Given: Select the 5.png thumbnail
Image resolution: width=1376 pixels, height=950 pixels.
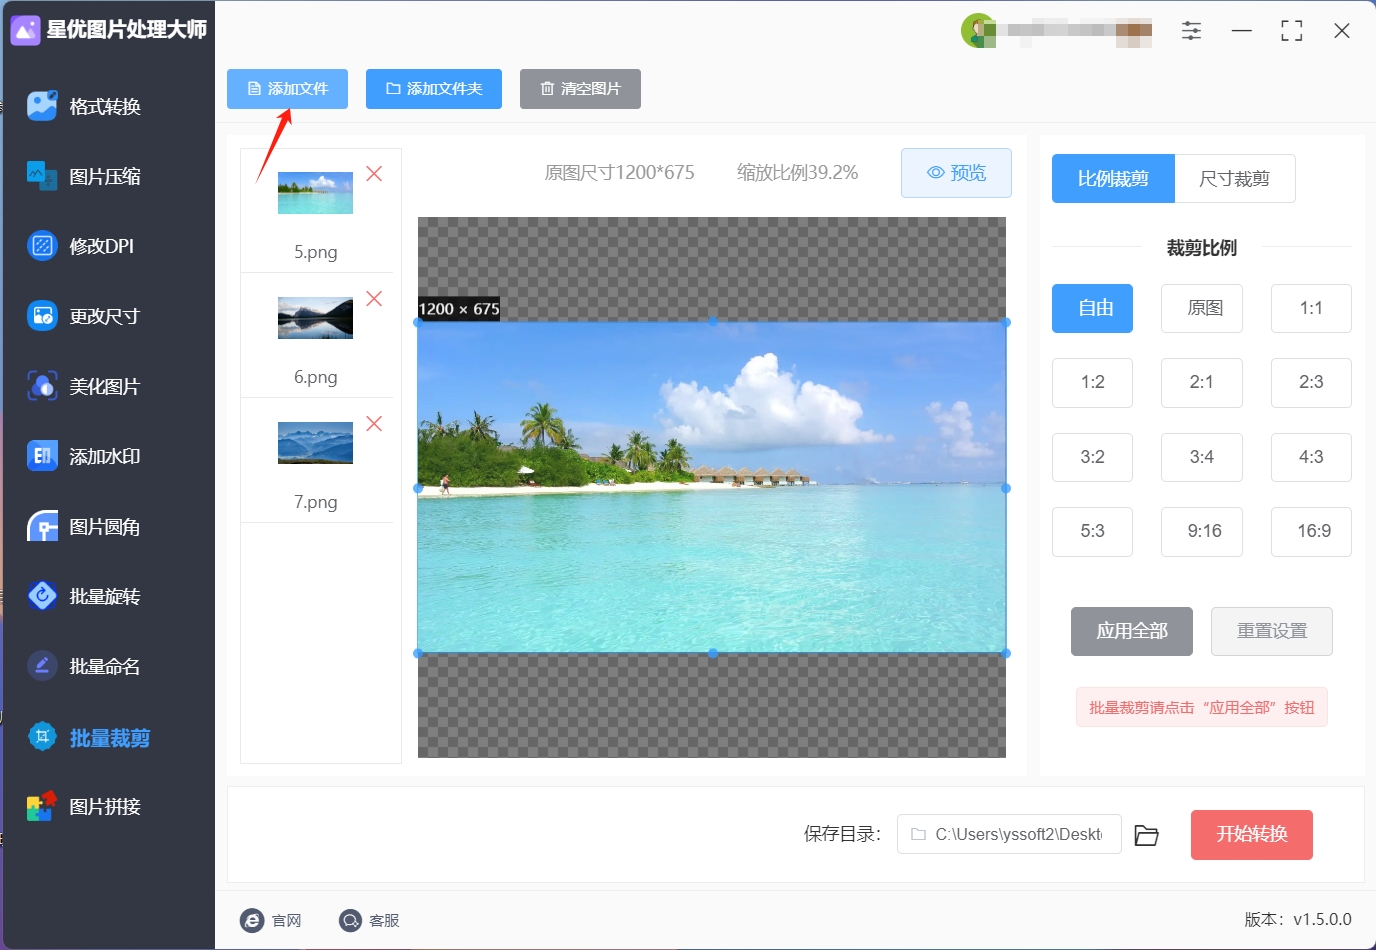Looking at the screenshot, I should click(315, 193).
